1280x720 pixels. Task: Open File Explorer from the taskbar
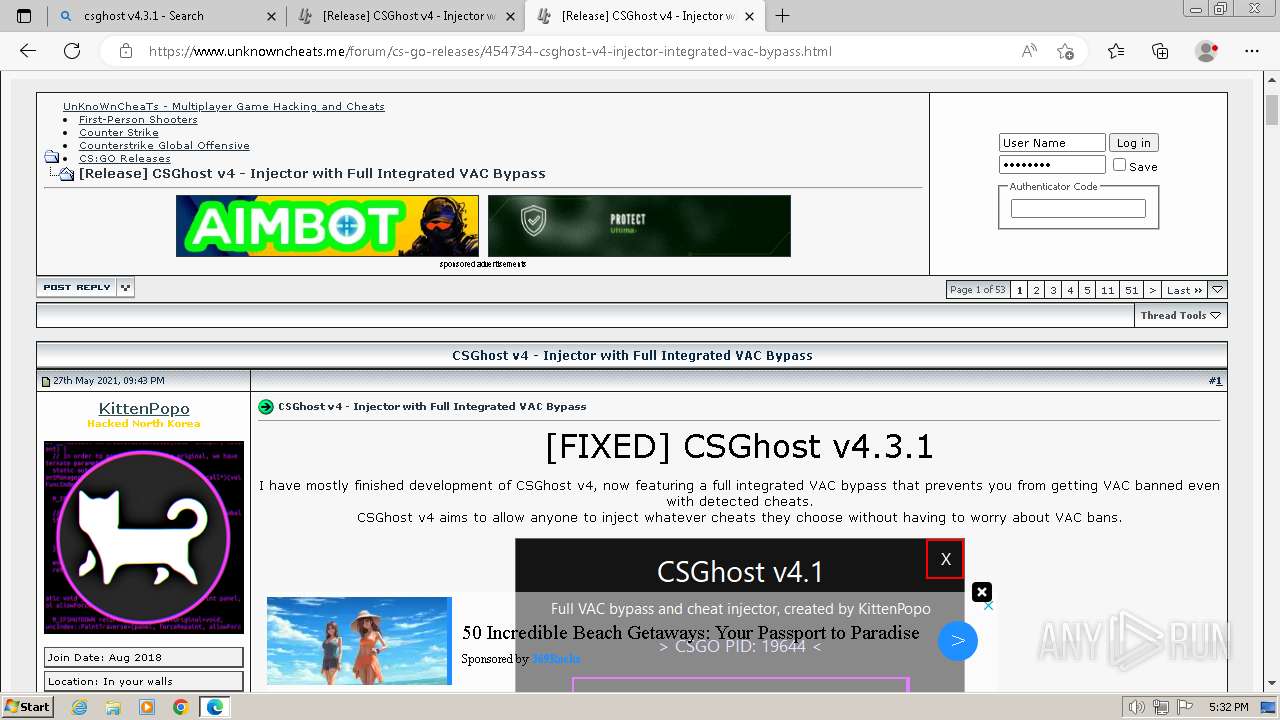tap(113, 707)
